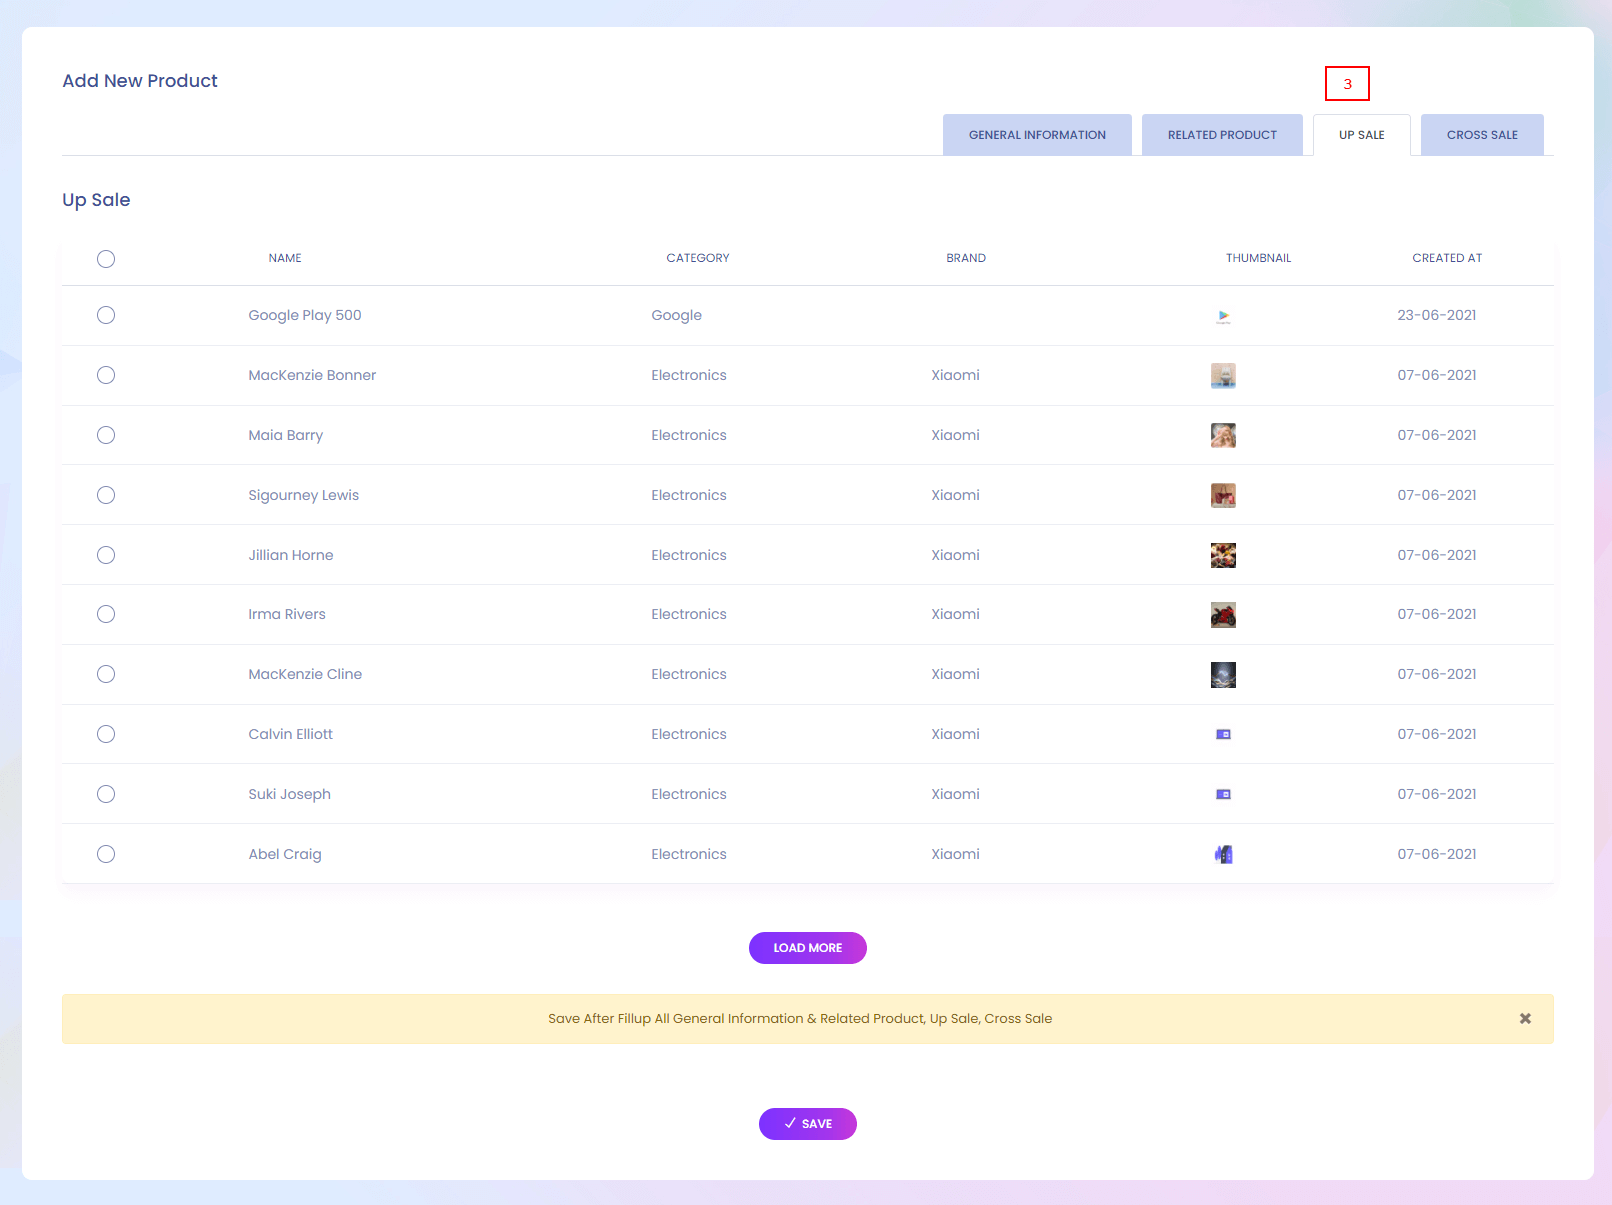Viewport: 1612px width, 1205px height.
Task: Go to the Cross Sale tab
Action: [x=1482, y=135]
